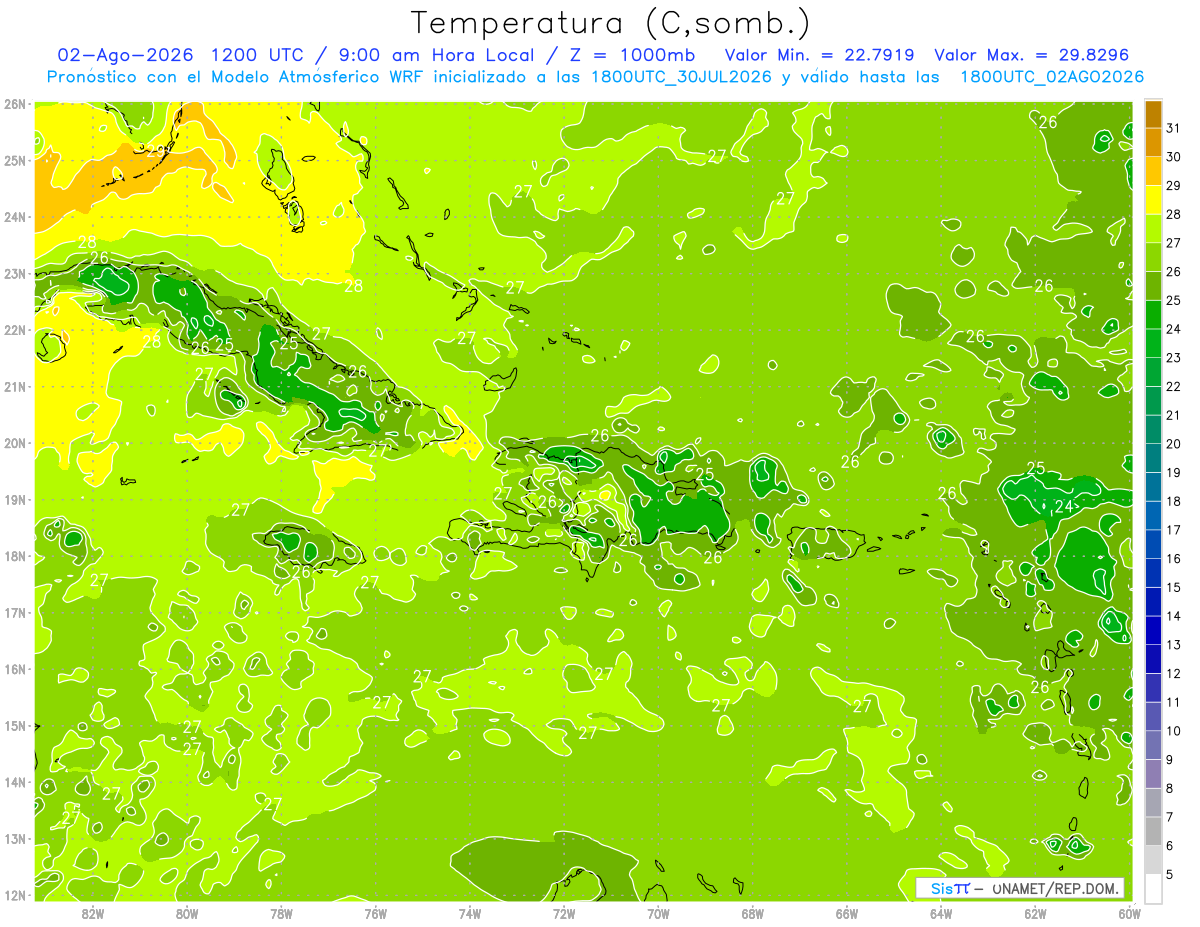Image resolution: width=1200 pixels, height=927 pixels.
Task: Click latitude axis label 25N
Action: (x=15, y=161)
